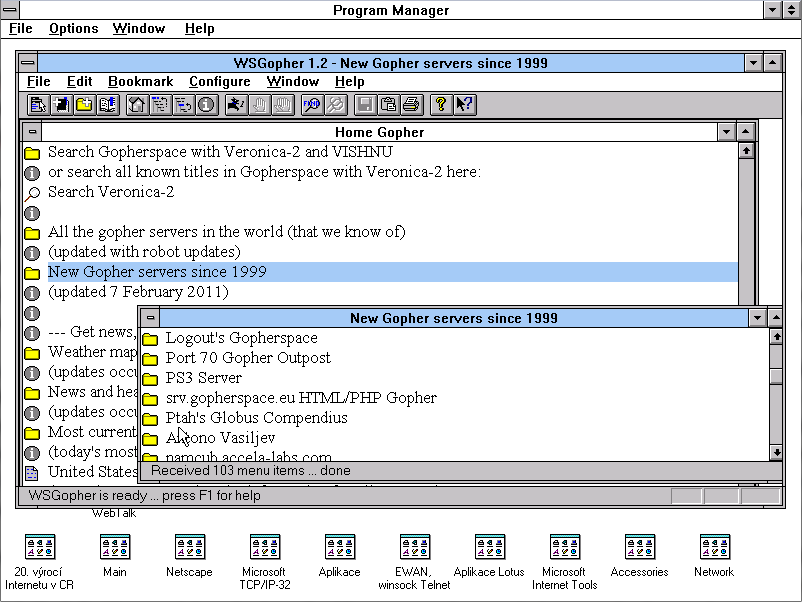Click WSGopher is ready status bar text
802x602 pixels.
(x=144, y=495)
